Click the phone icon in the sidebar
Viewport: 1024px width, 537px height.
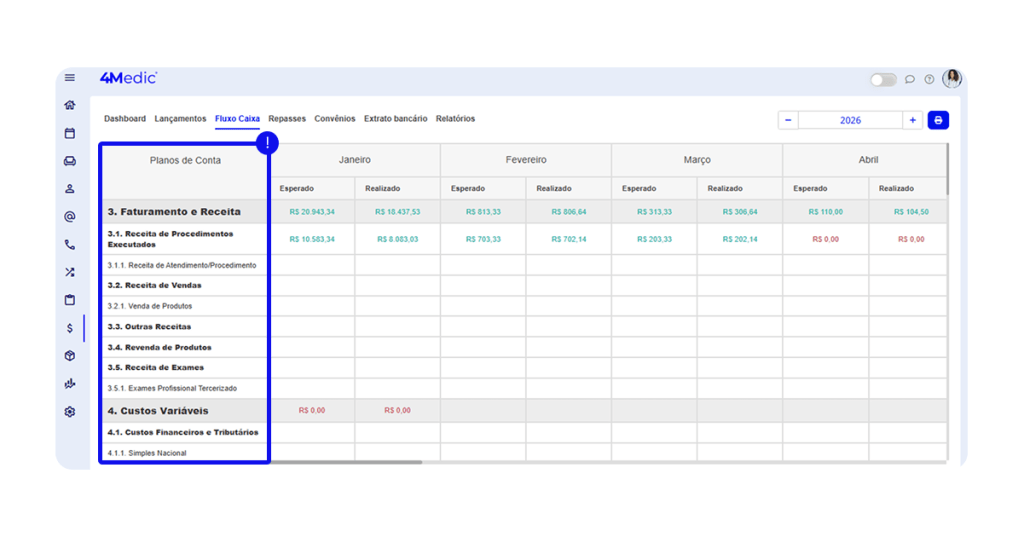(70, 244)
